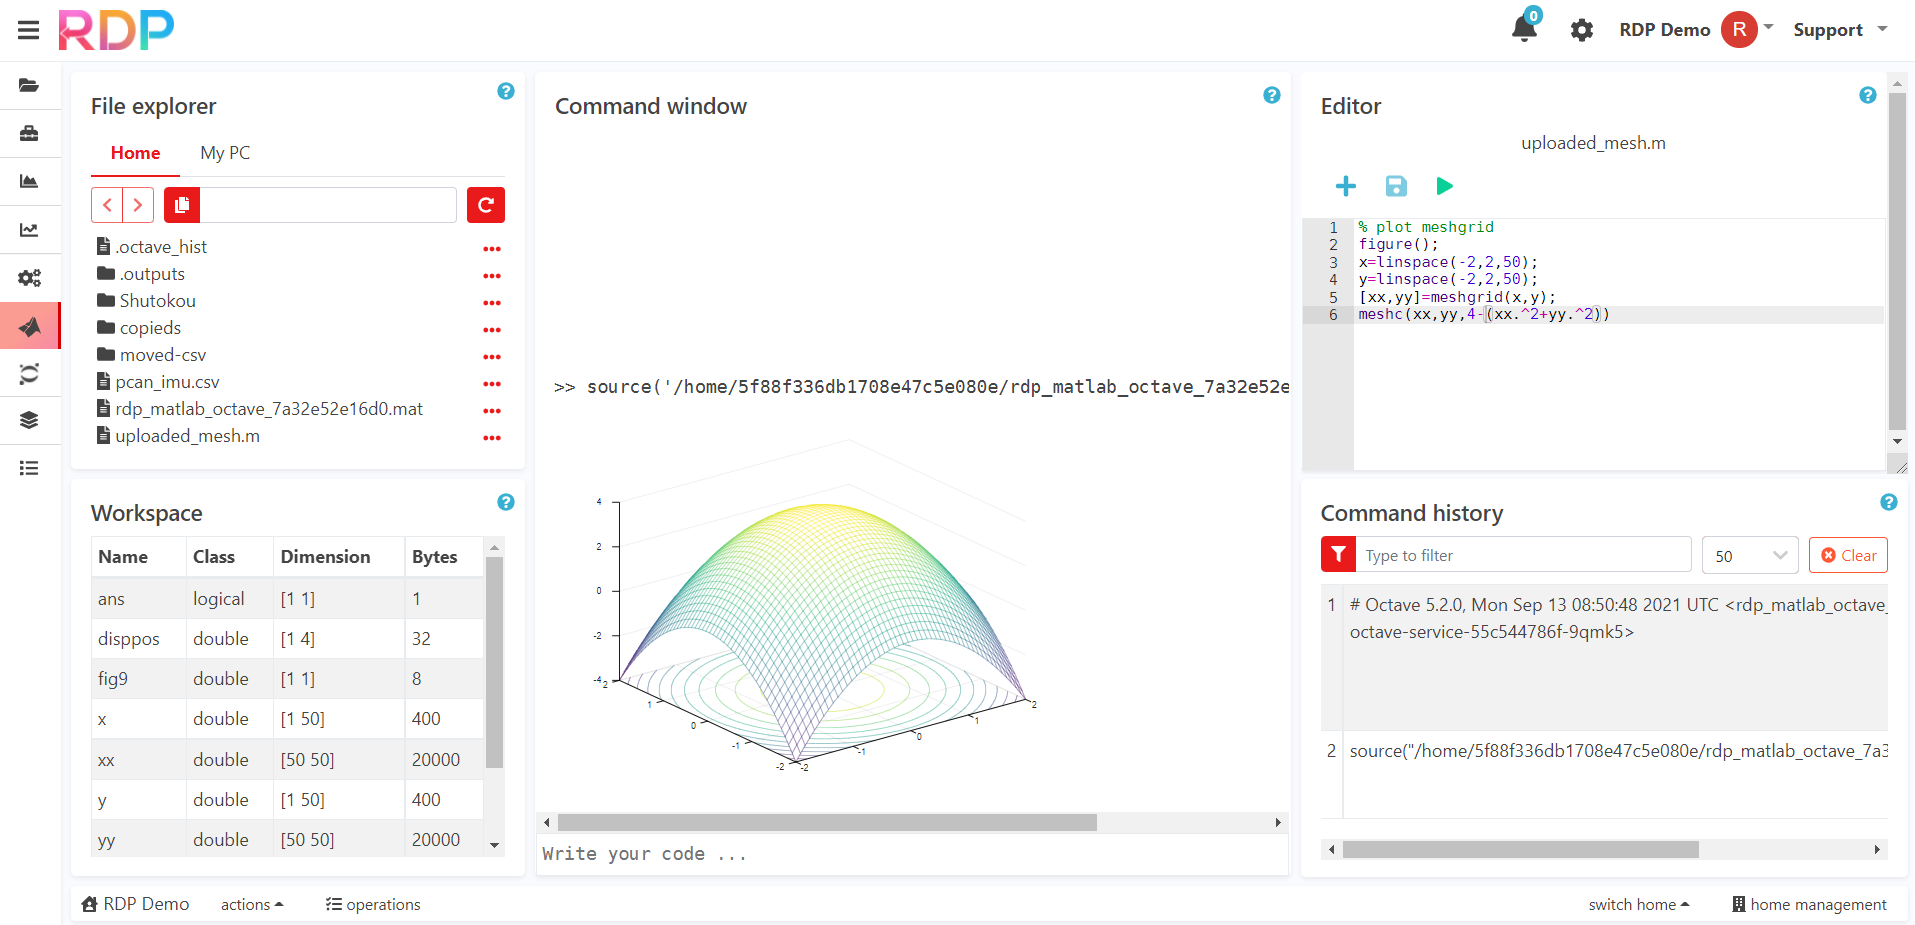The height and width of the screenshot is (925, 1915).
Task: Open Workspace help icon
Action: (506, 502)
